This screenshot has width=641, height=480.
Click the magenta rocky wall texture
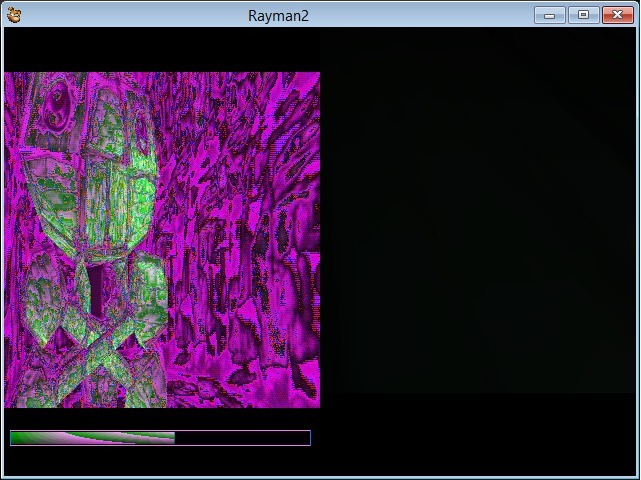(x=243, y=239)
